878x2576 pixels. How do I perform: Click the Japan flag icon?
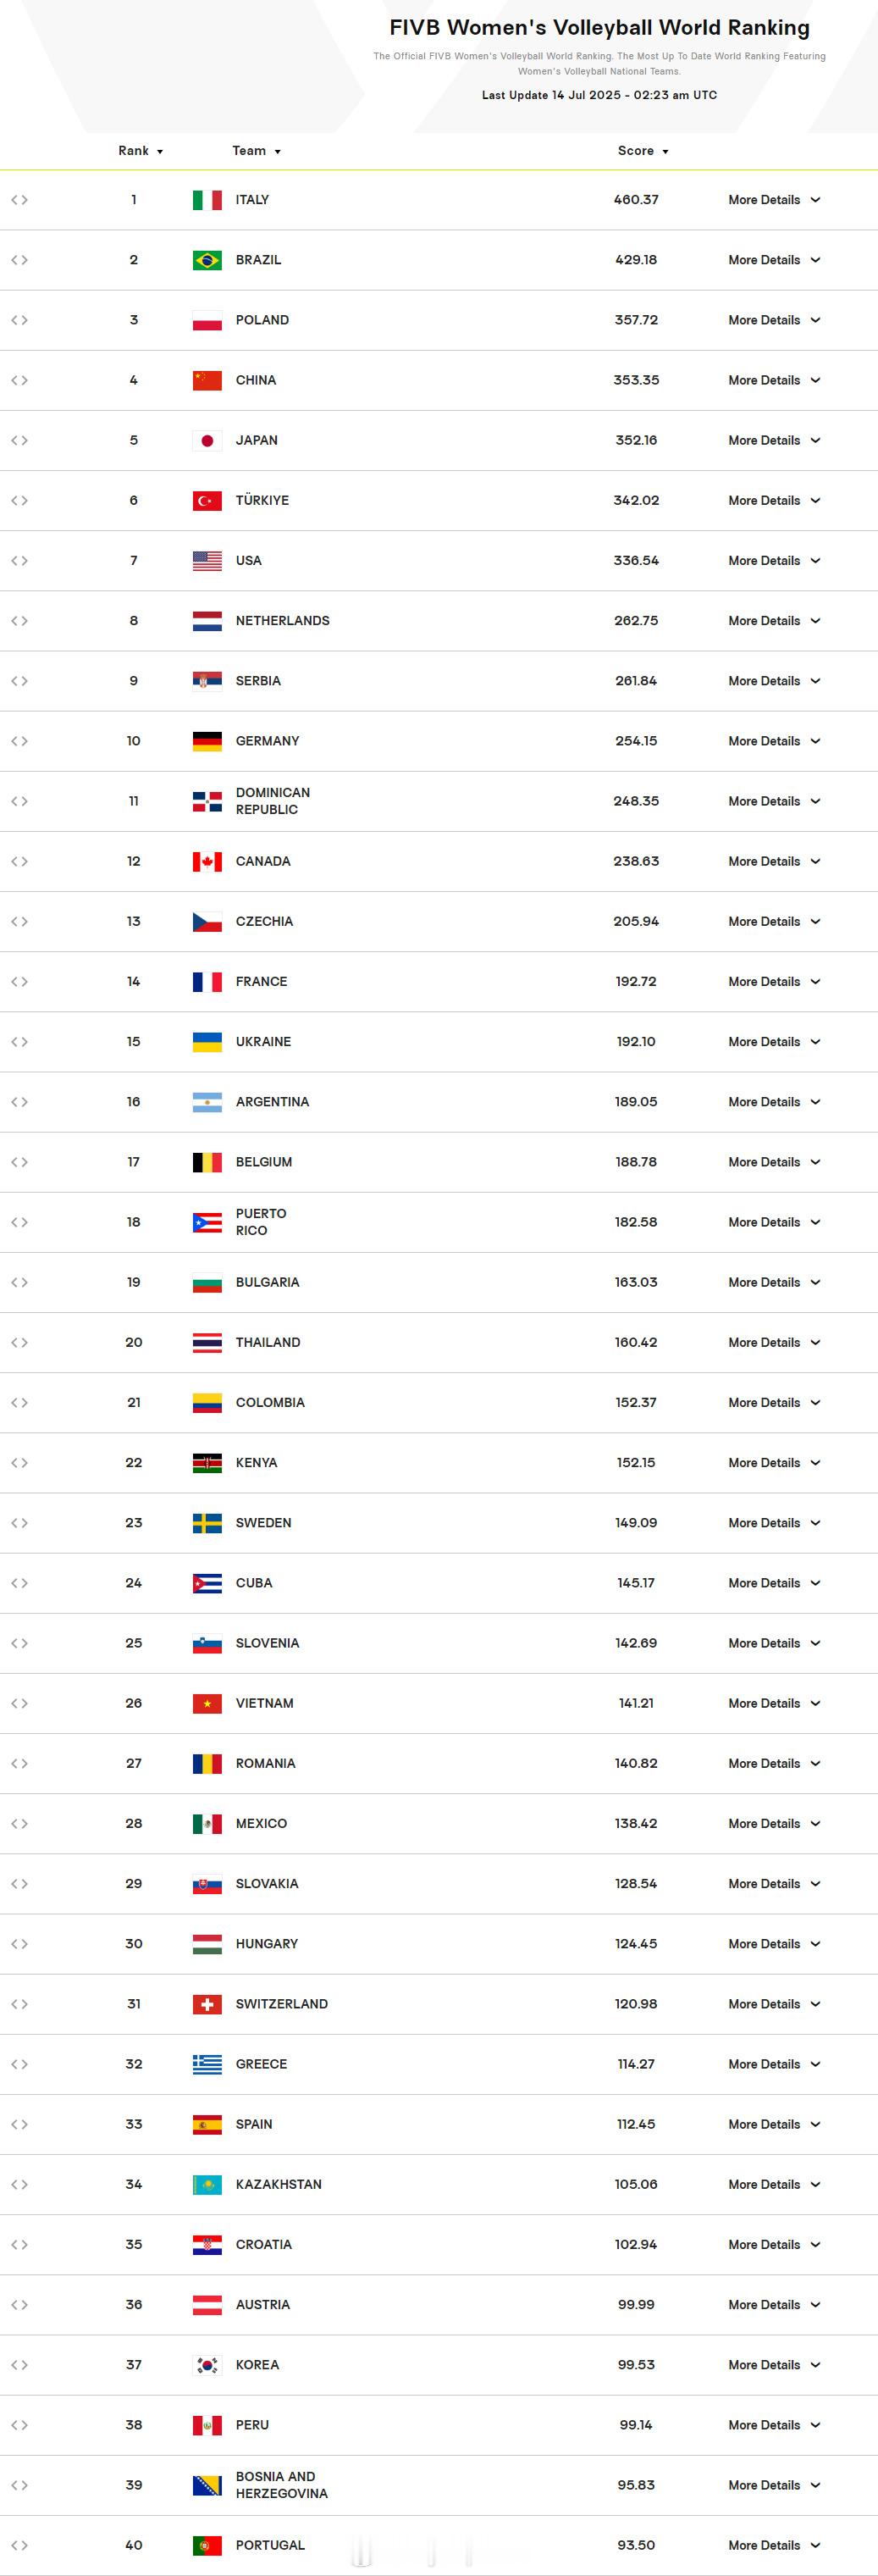coord(207,440)
